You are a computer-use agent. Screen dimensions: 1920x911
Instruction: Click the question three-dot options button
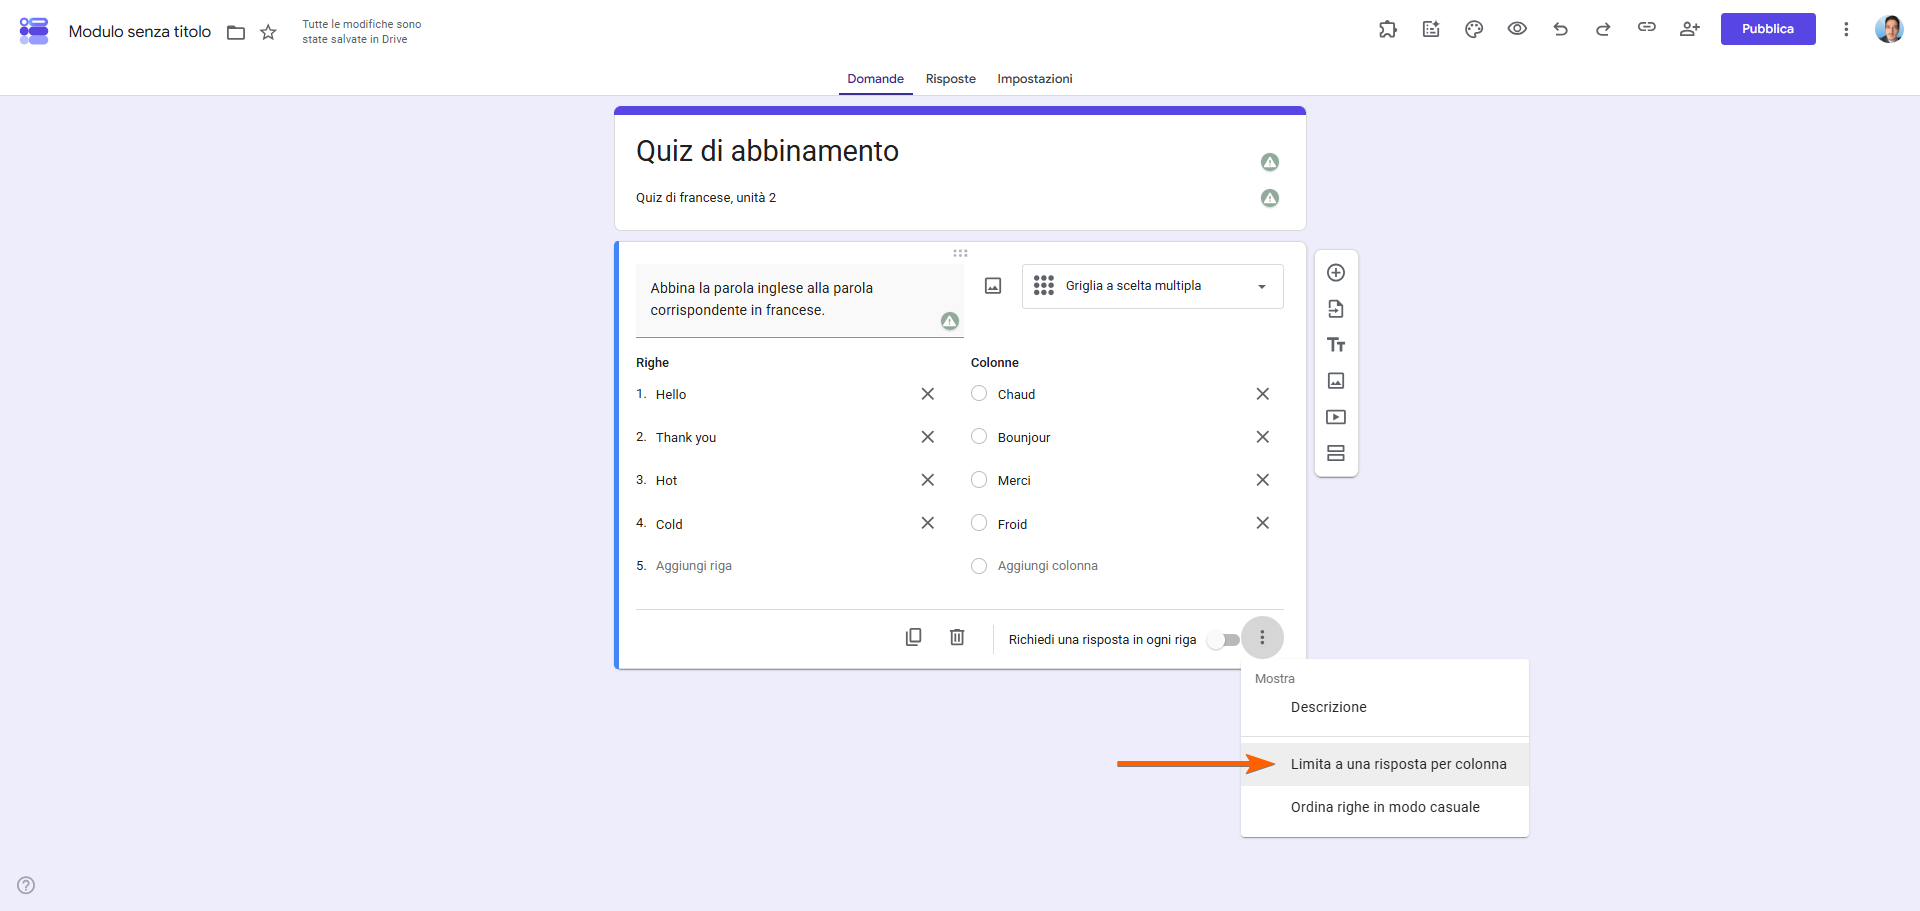[1262, 638]
